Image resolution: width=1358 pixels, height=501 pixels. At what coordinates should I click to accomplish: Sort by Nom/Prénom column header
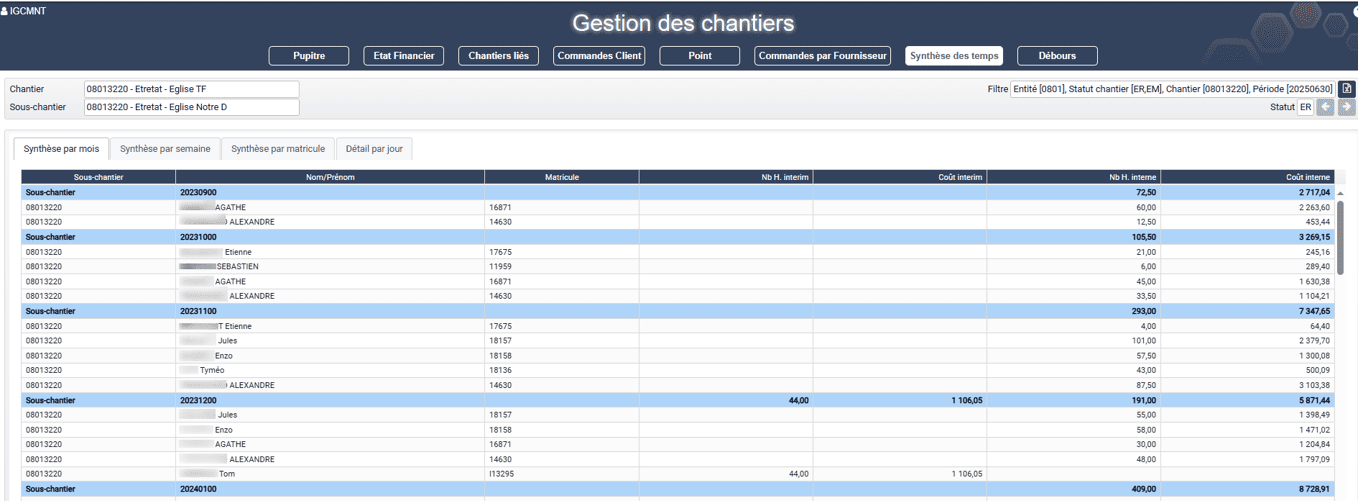tap(330, 177)
